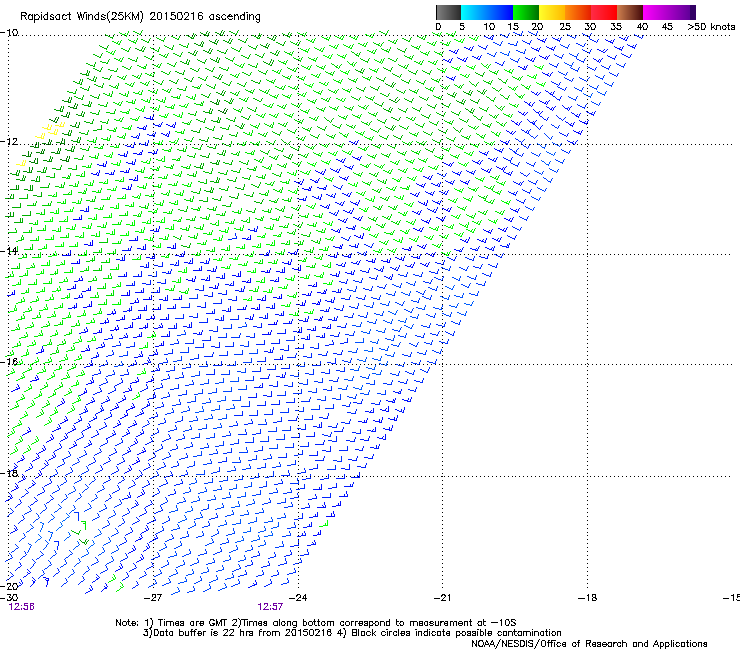Click the magenta 40-45 knots legend segment
This screenshot has width=740, height=650.
pos(656,12)
